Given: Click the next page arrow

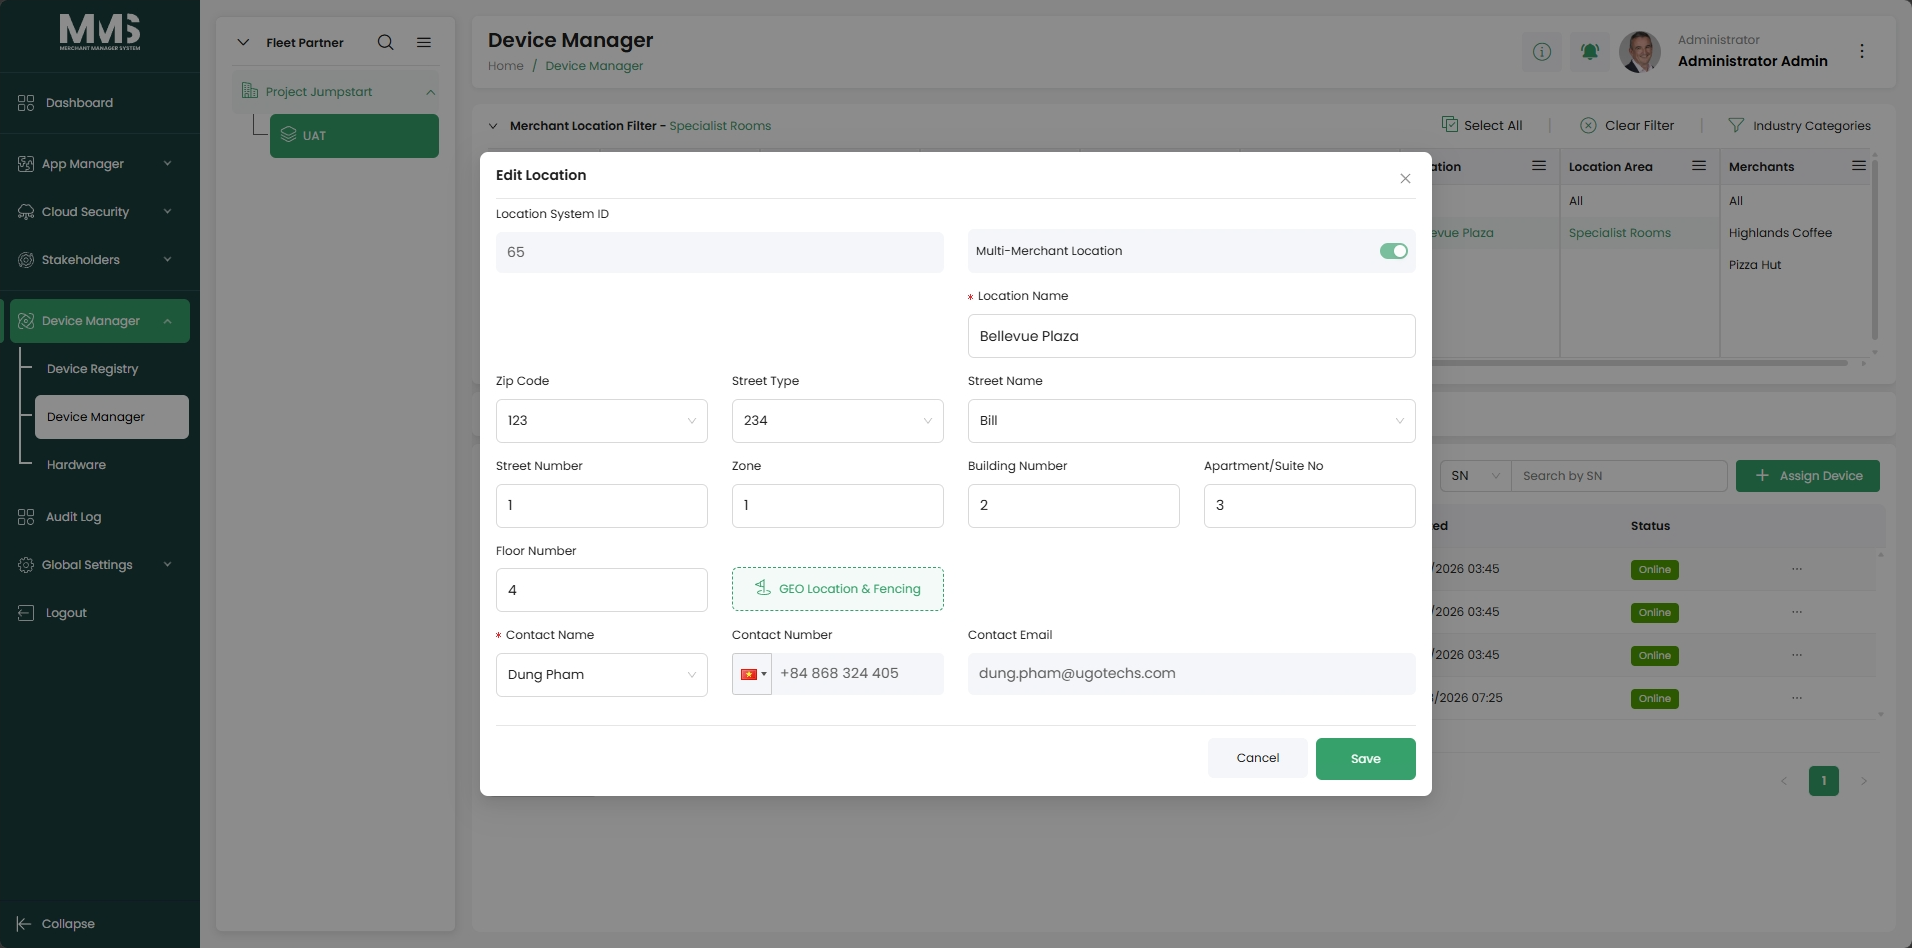Looking at the screenshot, I should point(1863,781).
